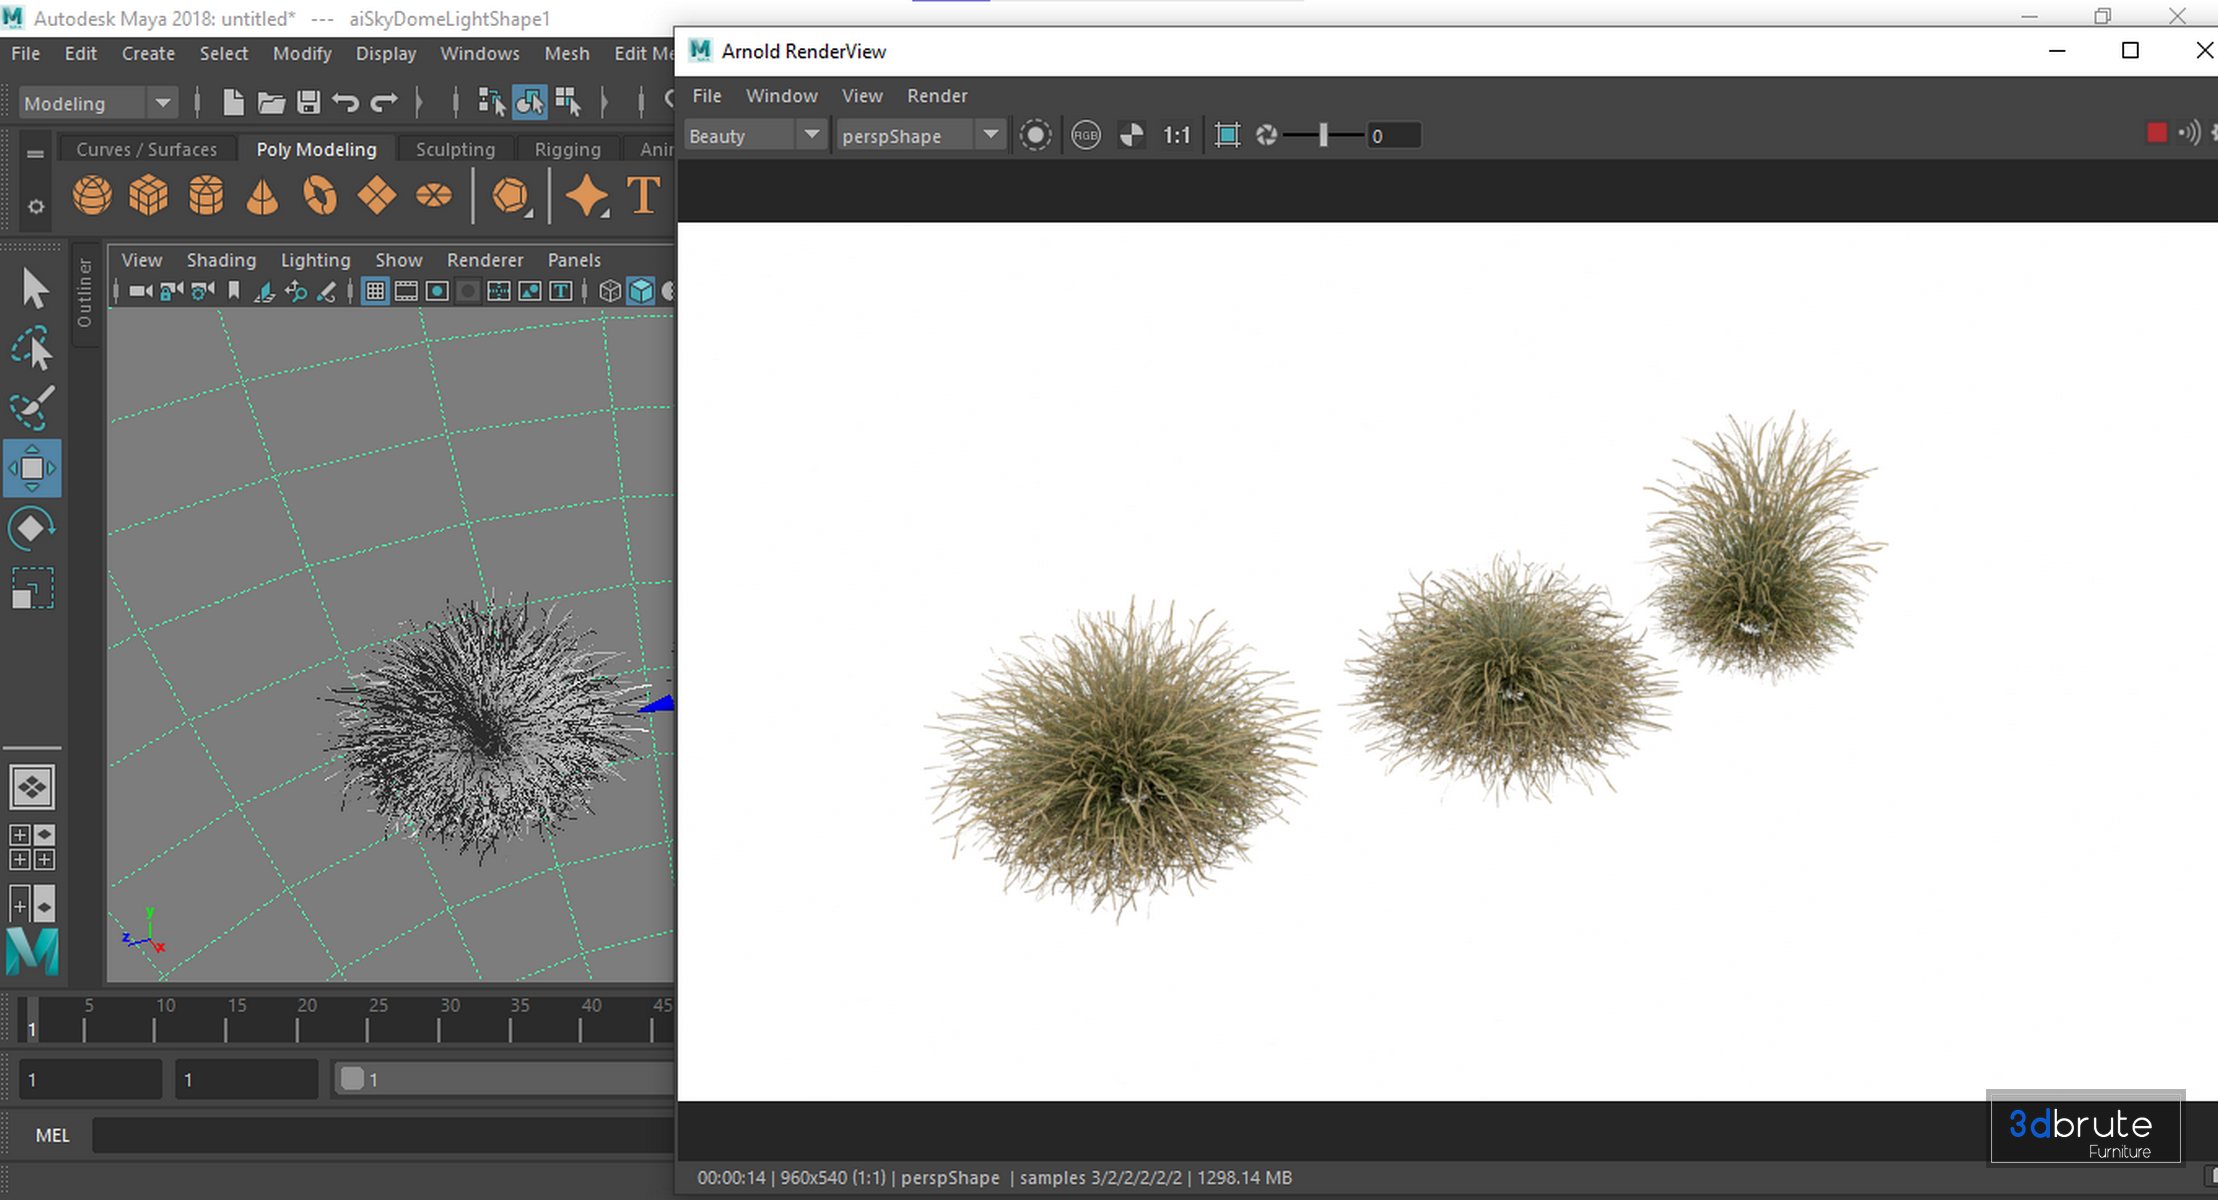Toggle the viewport grid display button

tap(375, 291)
